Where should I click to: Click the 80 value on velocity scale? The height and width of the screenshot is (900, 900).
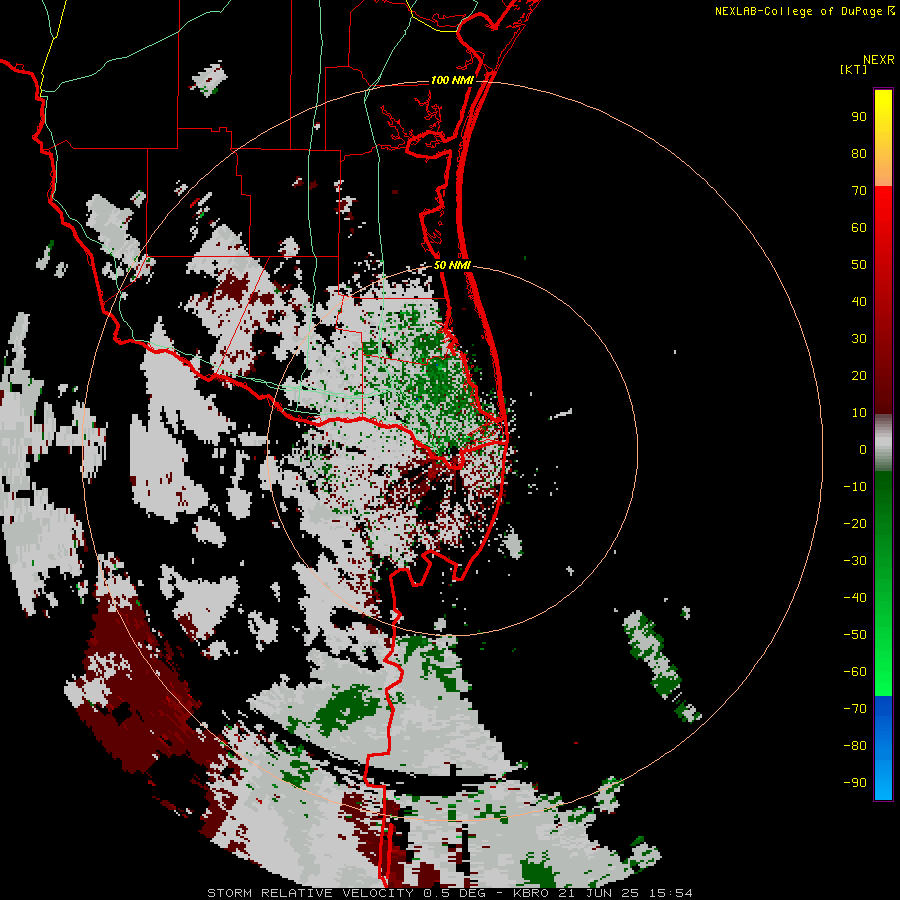click(859, 154)
